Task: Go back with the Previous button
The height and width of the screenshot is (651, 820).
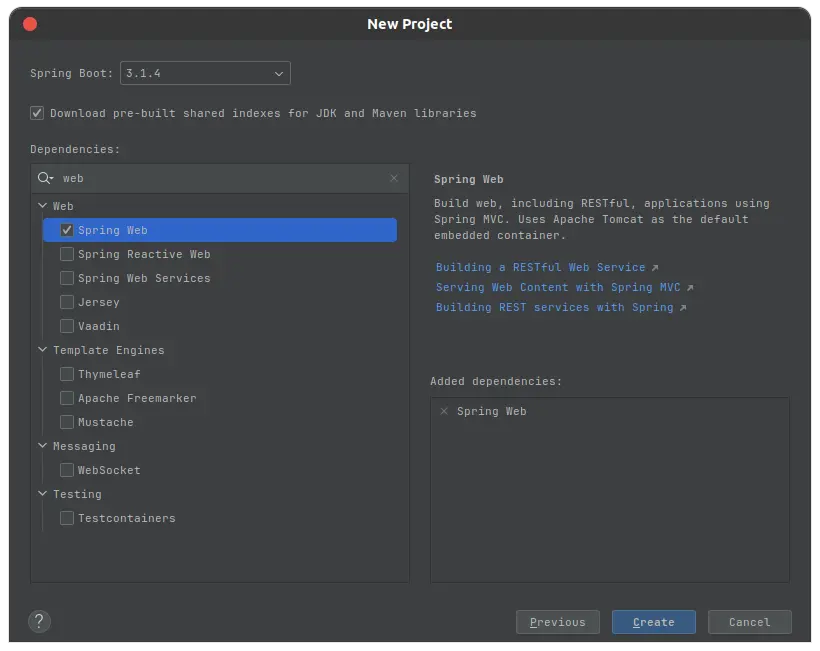Action: 557,622
